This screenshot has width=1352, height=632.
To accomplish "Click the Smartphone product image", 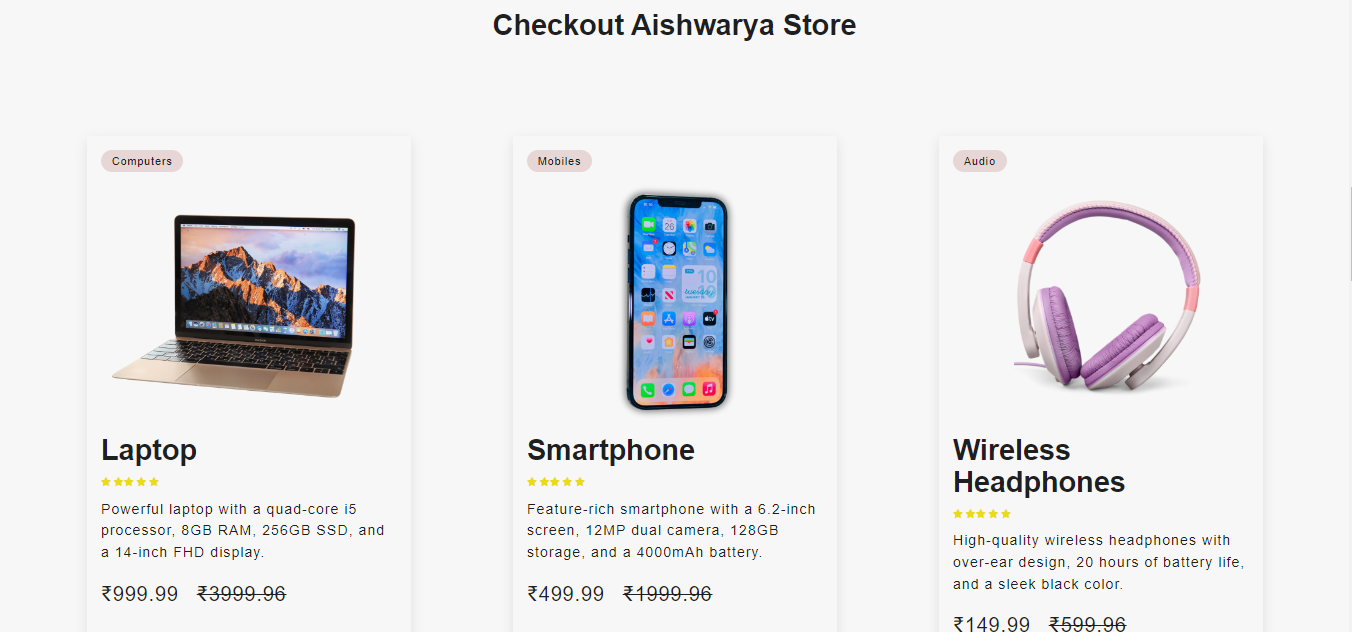I will click(676, 302).
